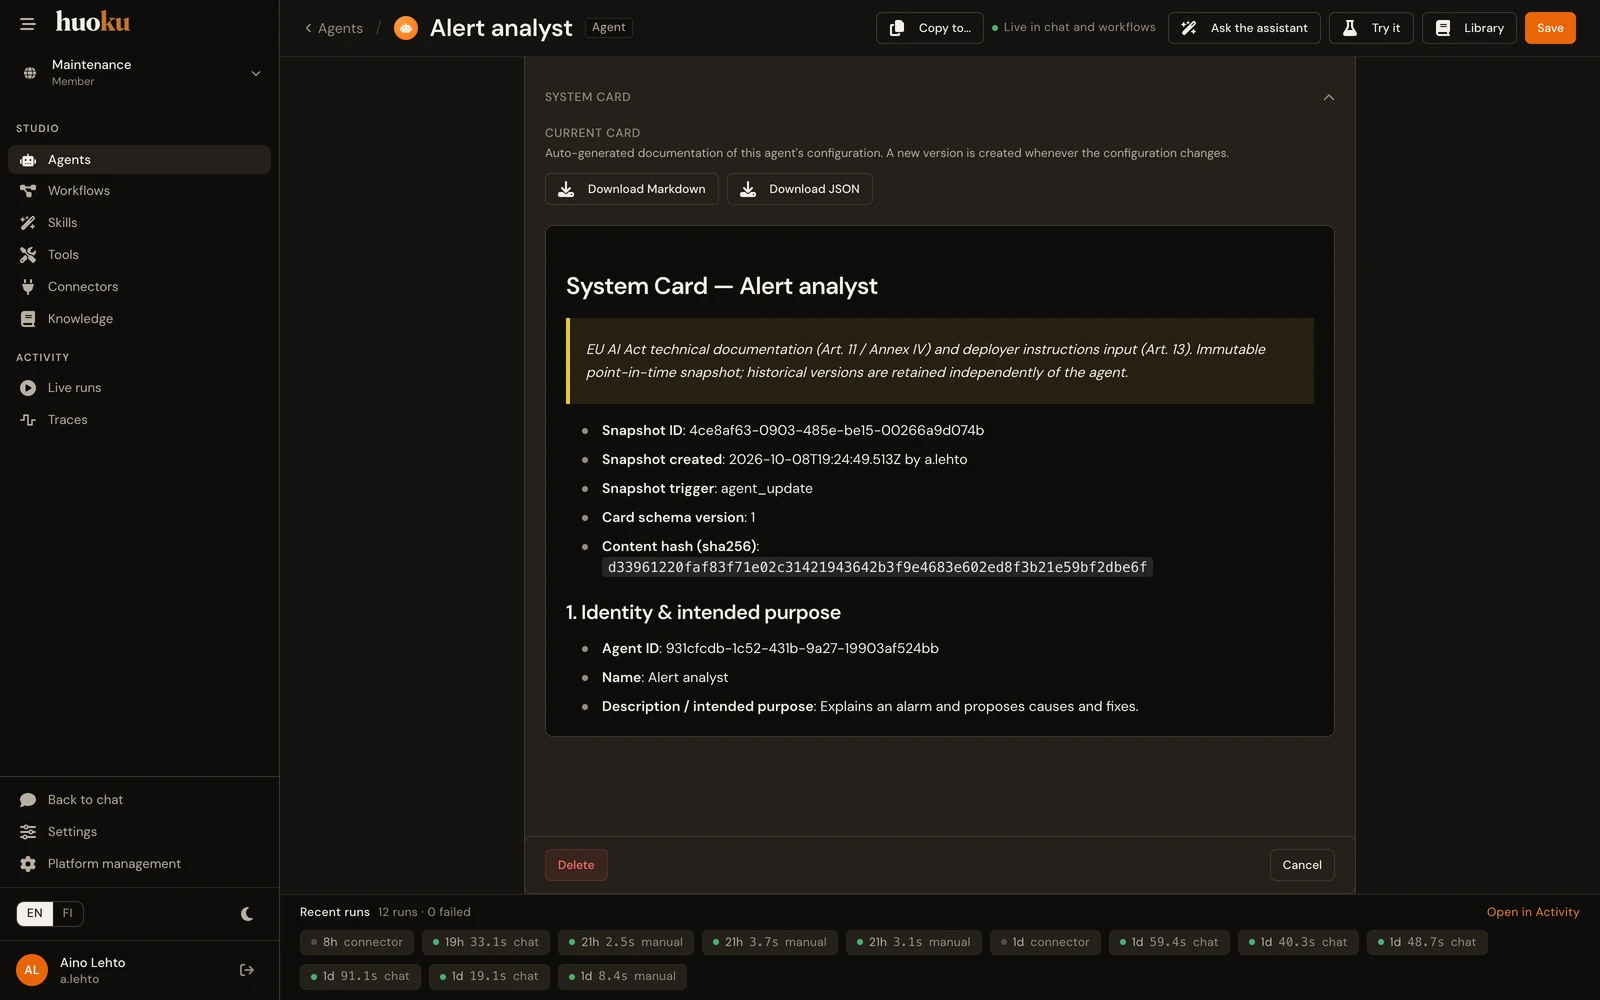This screenshot has height=1000, width=1600.
Task: Click the Maintenance workspace globe icon
Action: coord(30,73)
